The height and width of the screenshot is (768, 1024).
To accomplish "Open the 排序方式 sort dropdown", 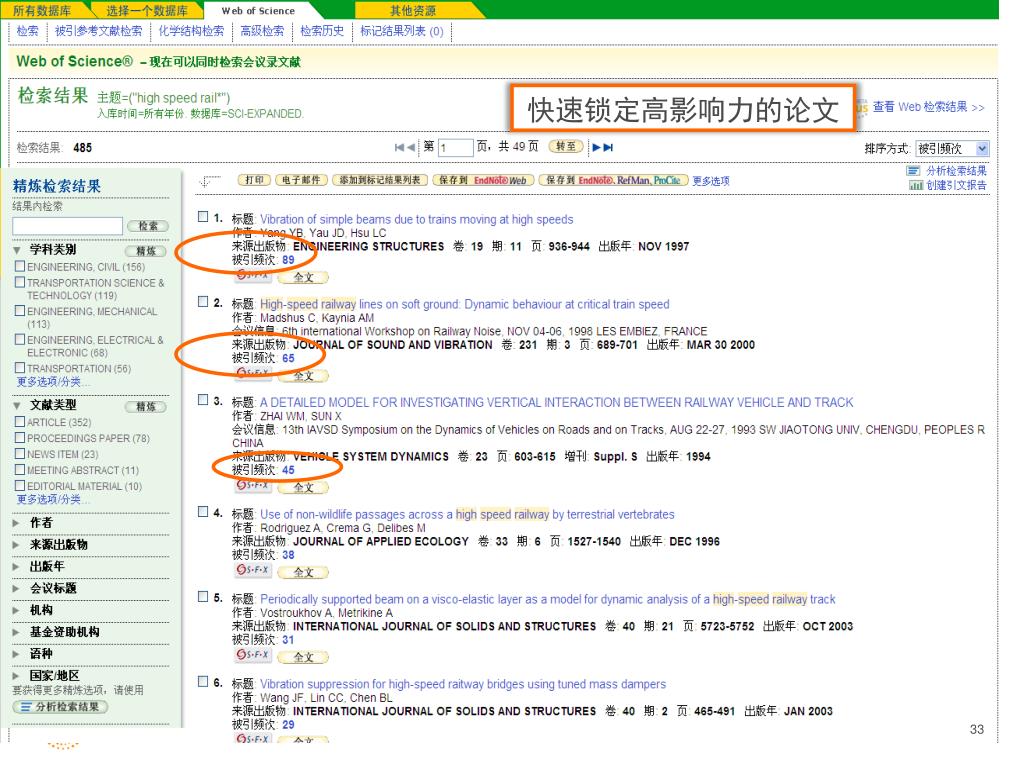I will 952,149.
